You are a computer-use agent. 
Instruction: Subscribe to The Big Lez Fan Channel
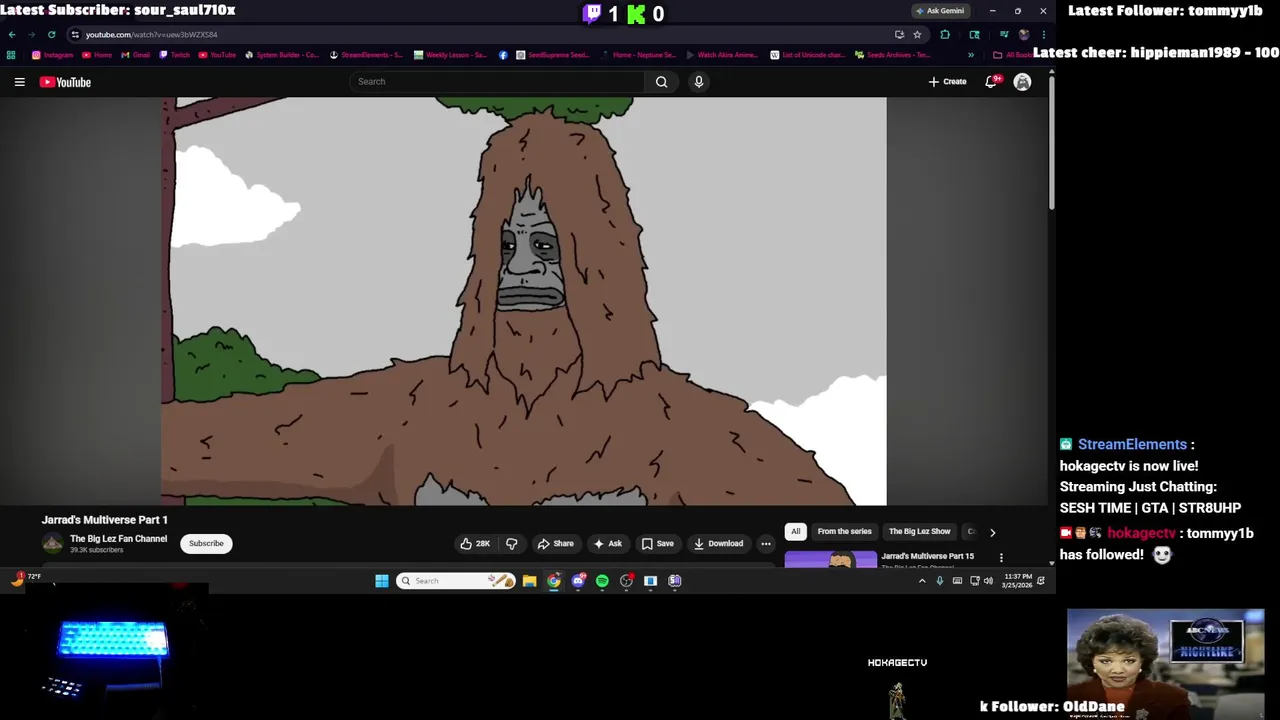[x=206, y=543]
